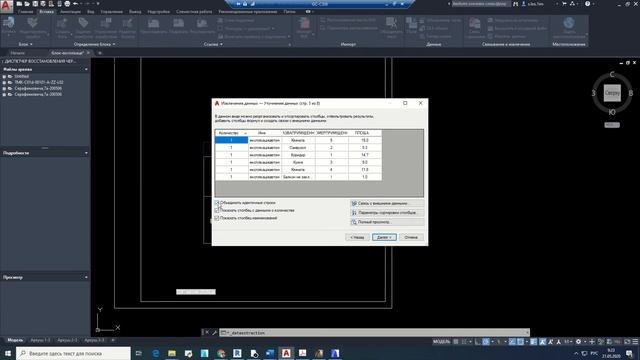Click sort arrow on Количество column header
Image resolution: width=640 pixels, height=360 pixels.
[245, 133]
